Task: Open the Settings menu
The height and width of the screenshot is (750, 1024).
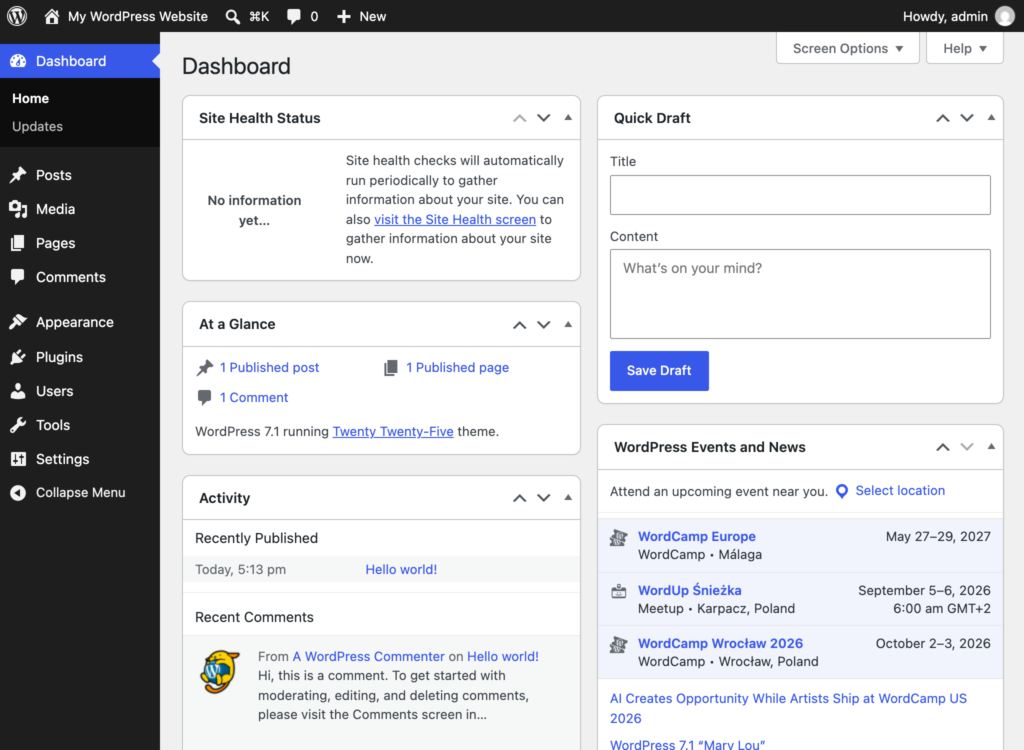Action: tap(80, 459)
